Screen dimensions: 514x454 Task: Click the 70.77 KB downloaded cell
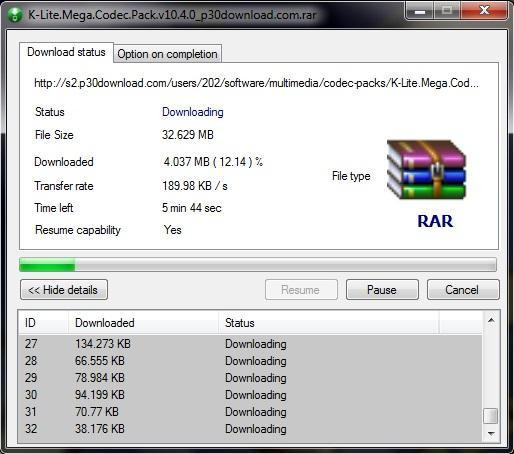[x=97, y=412]
